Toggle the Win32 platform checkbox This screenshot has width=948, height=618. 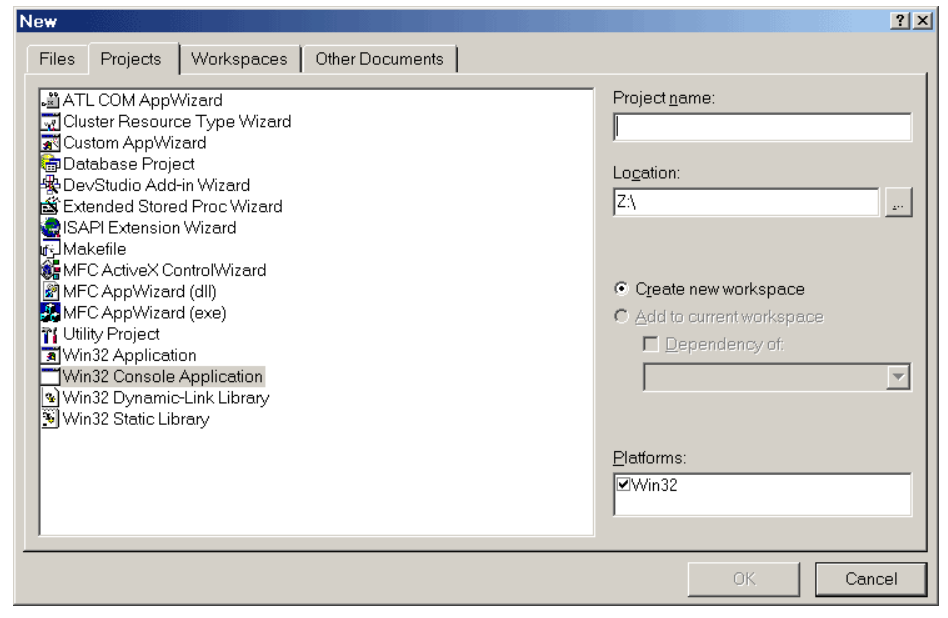point(623,484)
